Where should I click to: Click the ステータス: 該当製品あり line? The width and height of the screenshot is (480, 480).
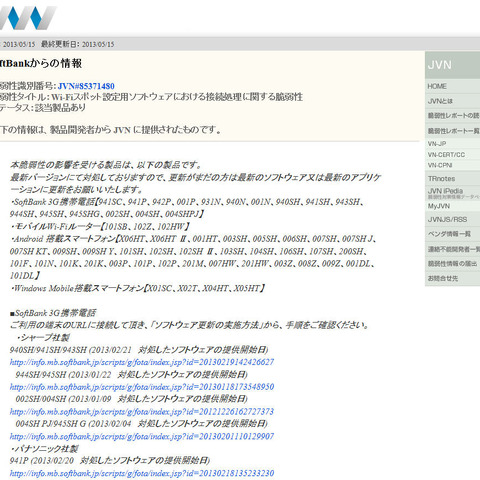(x=43, y=108)
